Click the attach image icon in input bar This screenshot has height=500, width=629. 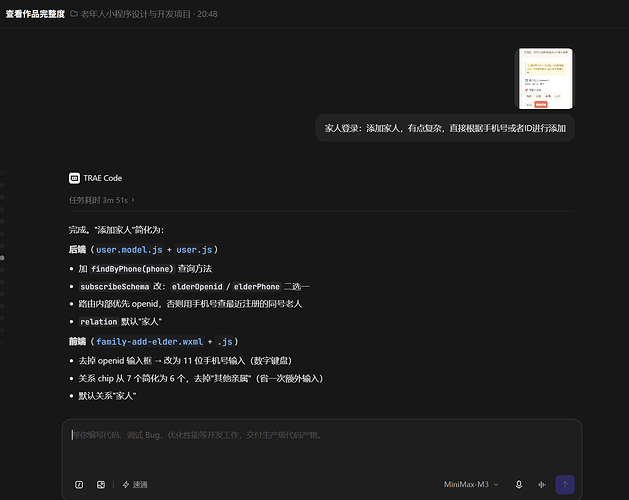101,485
